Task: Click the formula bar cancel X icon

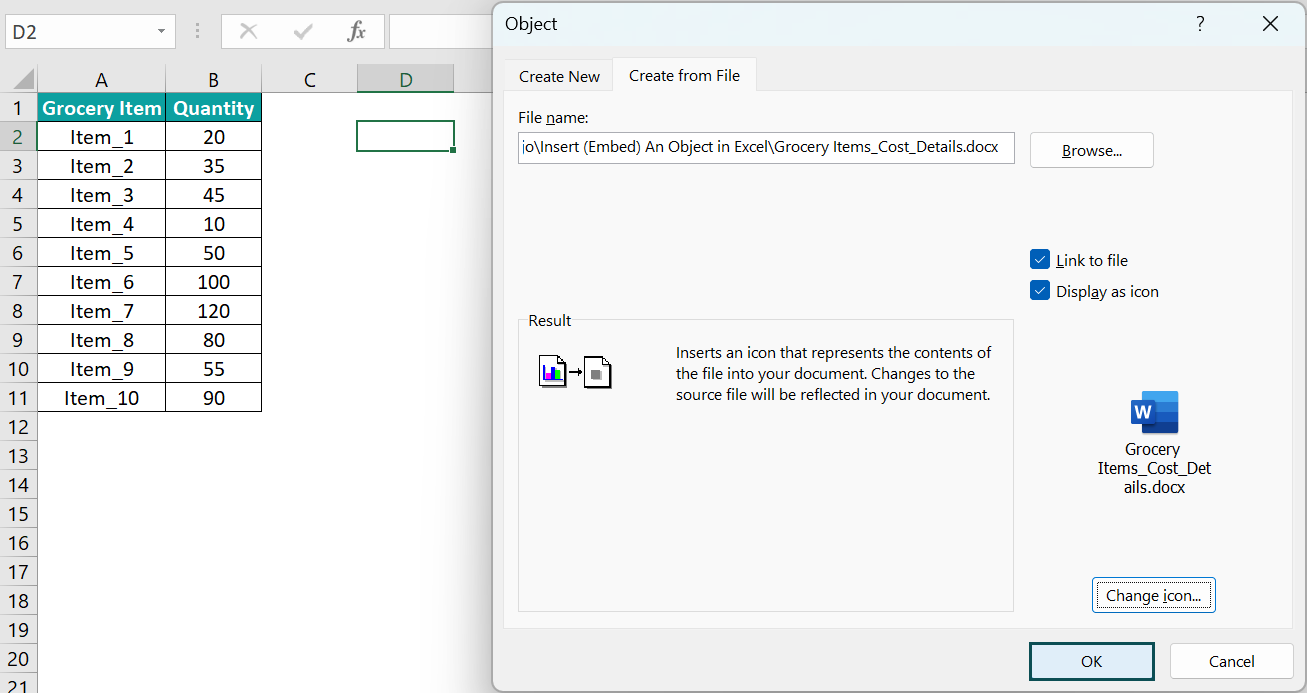Action: 248,32
